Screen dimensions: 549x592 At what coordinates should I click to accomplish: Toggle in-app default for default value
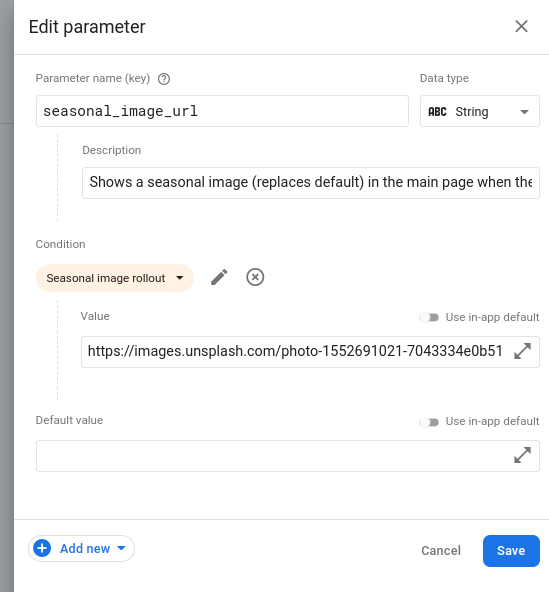429,422
